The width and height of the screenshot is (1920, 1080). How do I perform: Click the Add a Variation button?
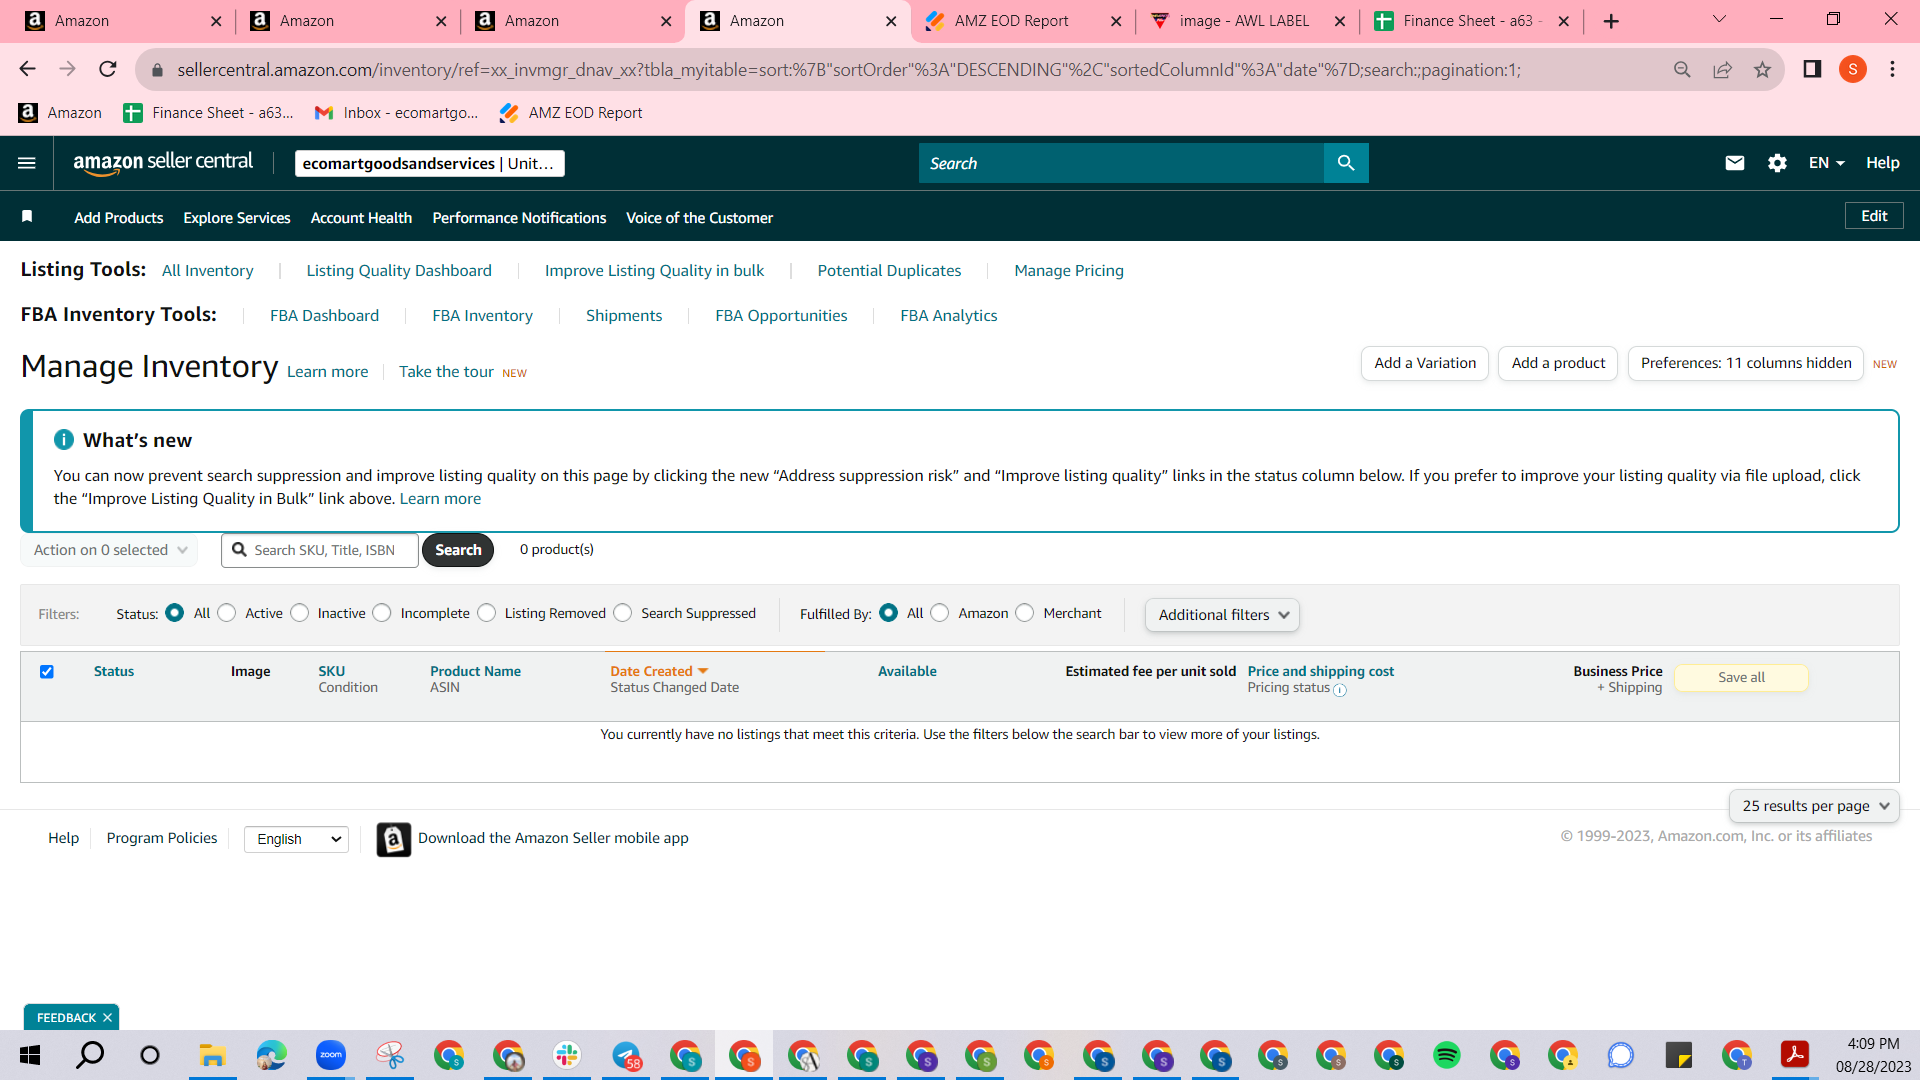[1425, 363]
